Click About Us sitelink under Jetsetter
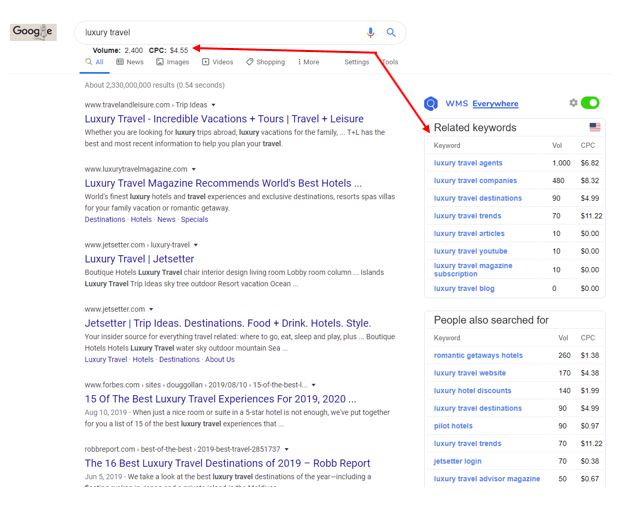The width and height of the screenshot is (628, 512). tap(220, 359)
